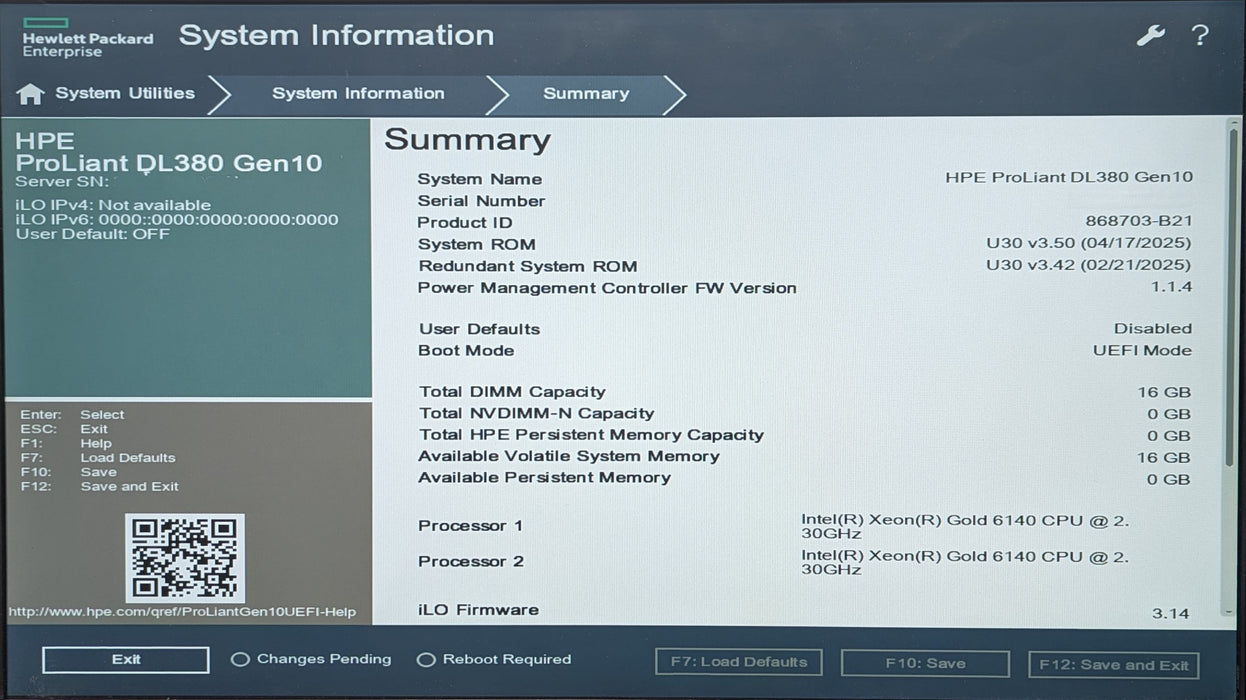Click F10: Save
The image size is (1246, 700).
pyautogui.click(x=925, y=662)
